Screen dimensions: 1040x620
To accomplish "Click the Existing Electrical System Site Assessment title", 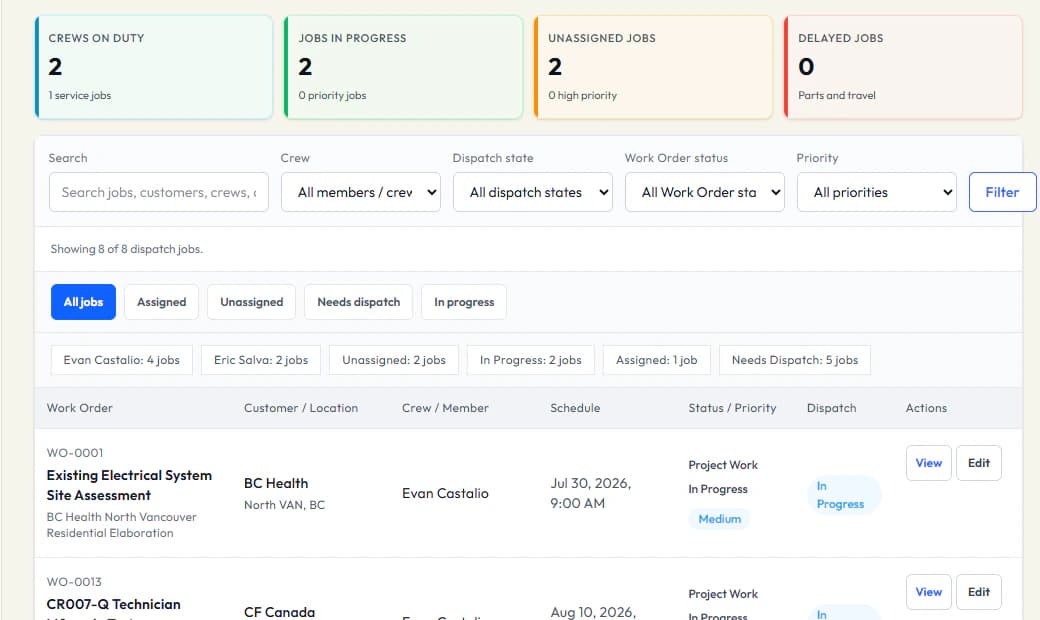I will point(129,485).
